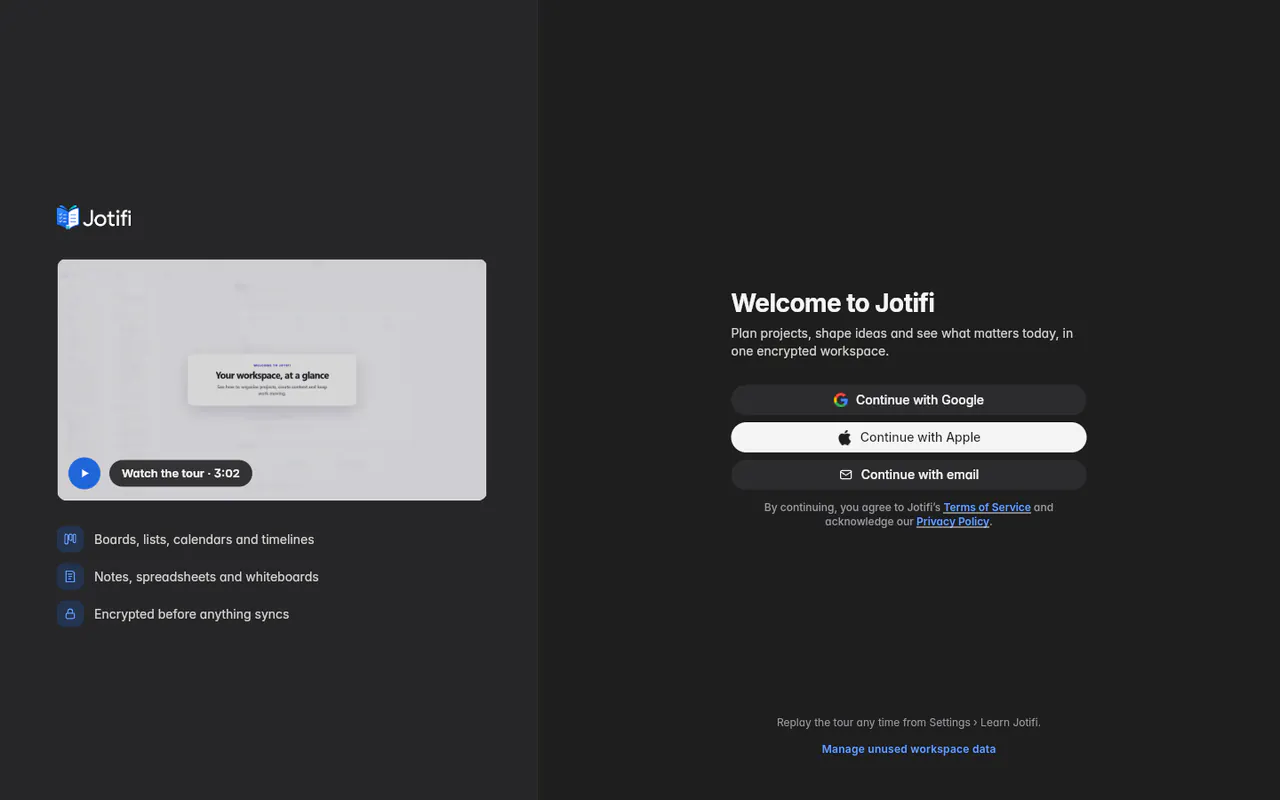Click the lock icon beside "Encrypted before anything syncs"
The width and height of the screenshot is (1280, 800).
(70, 614)
